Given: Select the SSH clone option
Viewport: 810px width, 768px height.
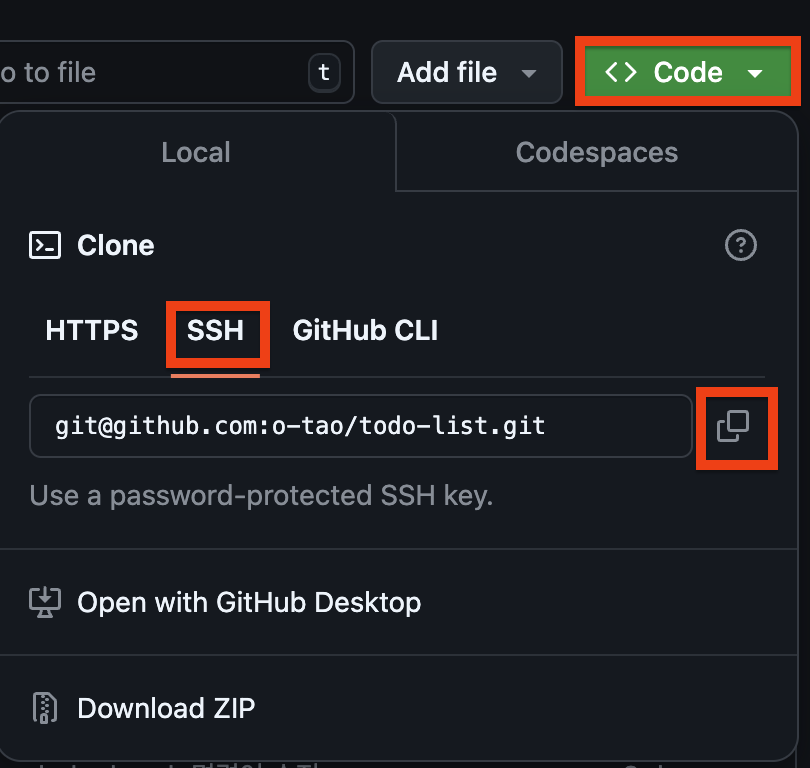Looking at the screenshot, I should tap(215, 331).
